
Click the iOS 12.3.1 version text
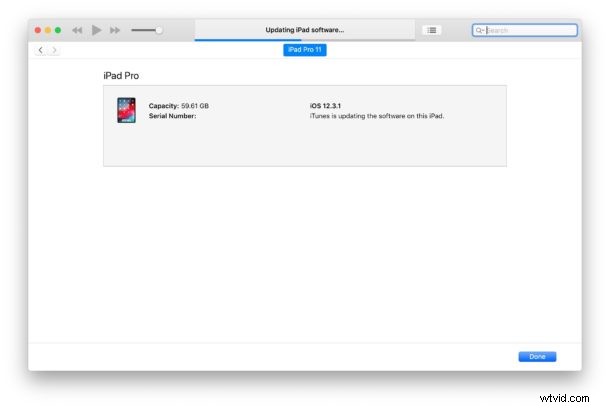click(x=325, y=106)
